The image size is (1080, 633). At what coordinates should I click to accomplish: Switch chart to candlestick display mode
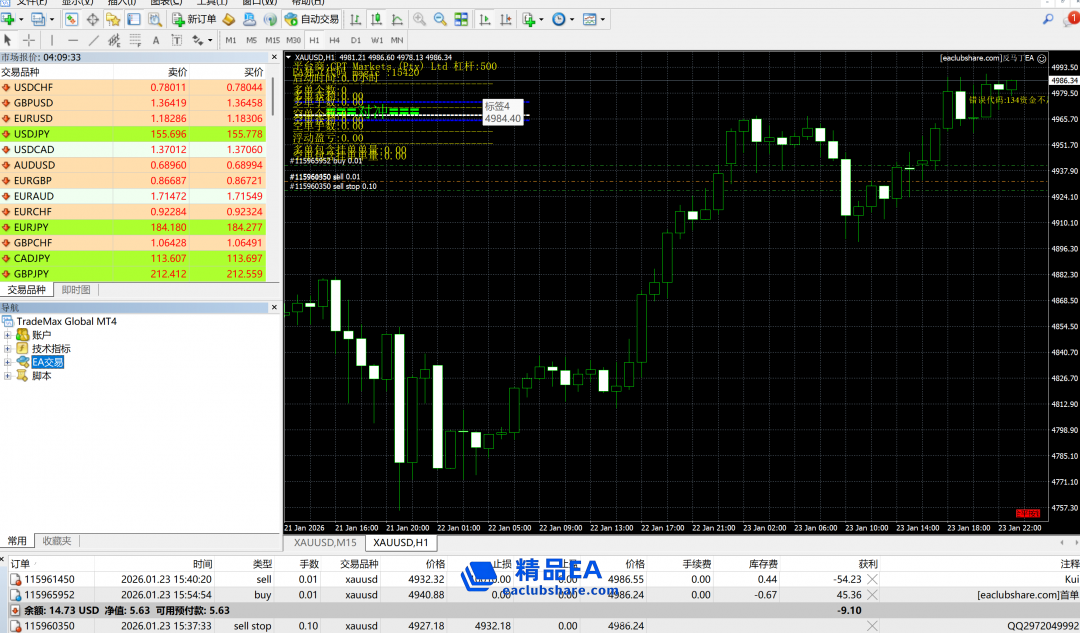click(x=377, y=19)
